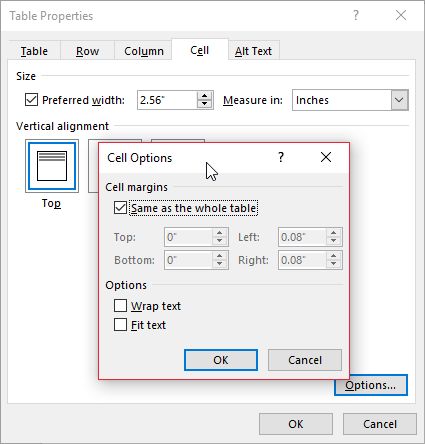
Task: Confirm Cell Options with OK
Action: click(x=221, y=360)
